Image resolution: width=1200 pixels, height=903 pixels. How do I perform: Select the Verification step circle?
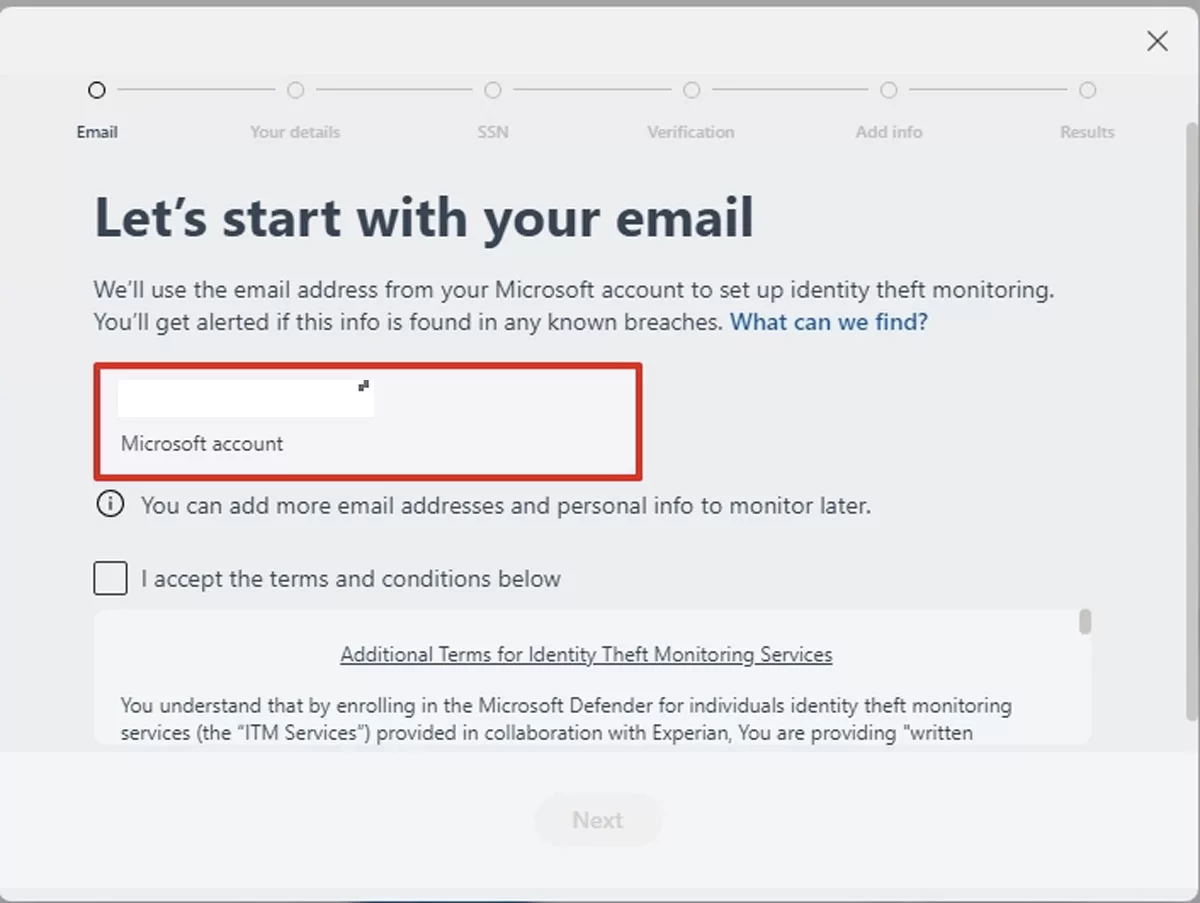(691, 90)
